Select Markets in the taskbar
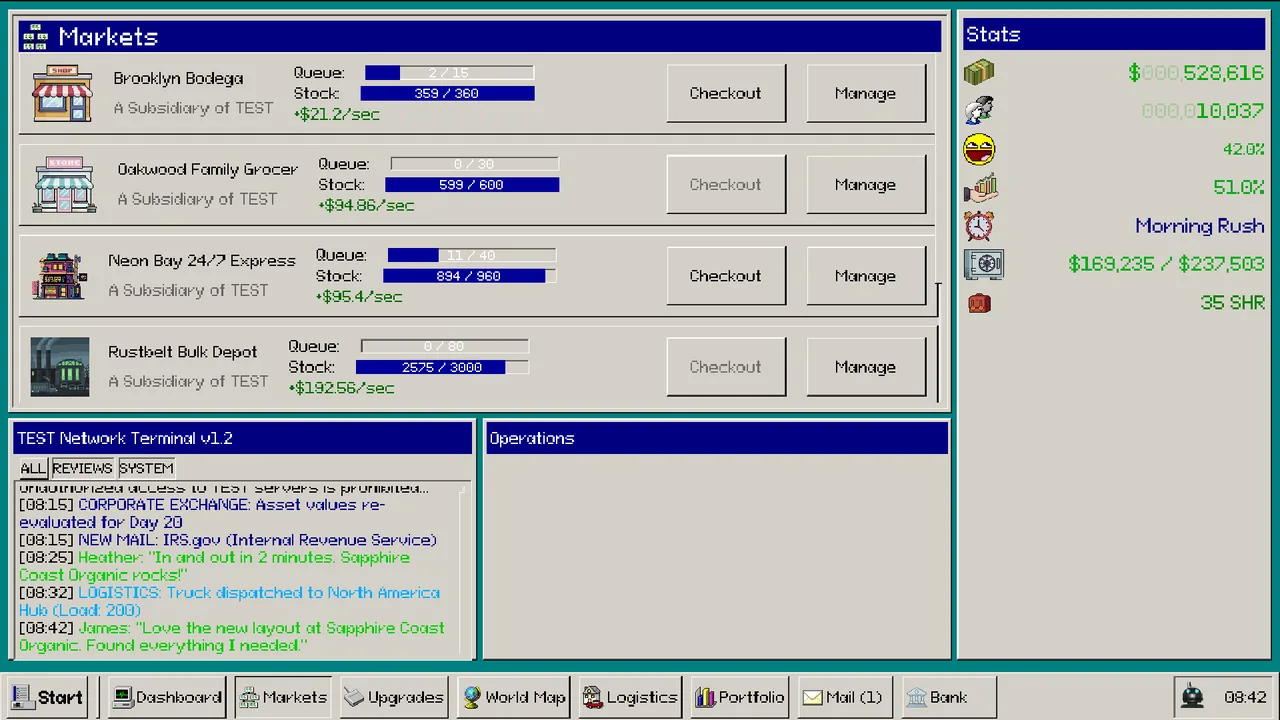This screenshot has width=1280, height=720. coord(283,697)
